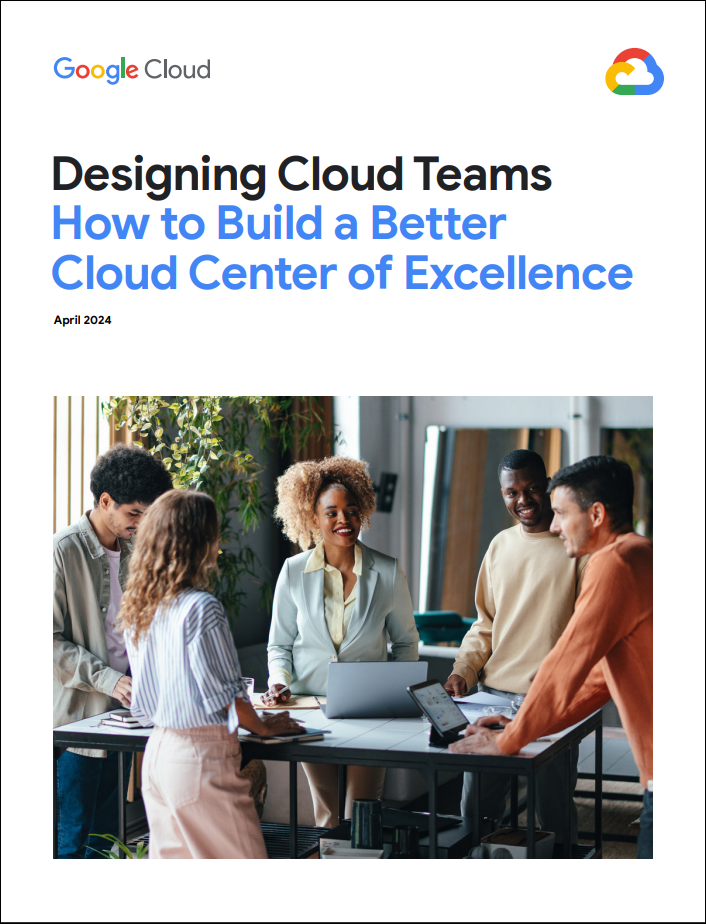This screenshot has height=924, width=706.
Task: Click the word "Excellence" in the subtitle
Action: (x=538, y=271)
